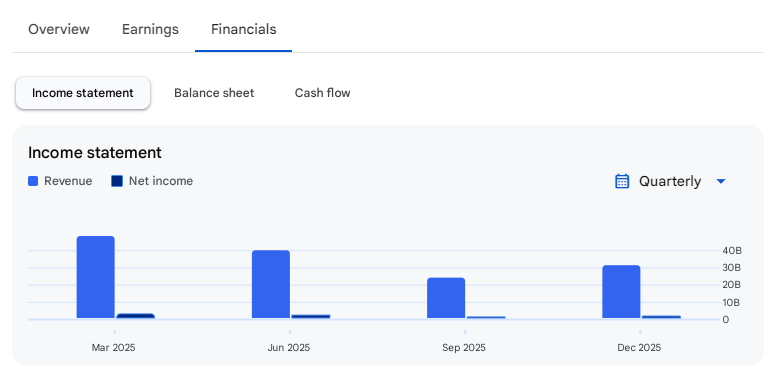Click the 40B axis value
The height and width of the screenshot is (375, 780).
click(732, 250)
